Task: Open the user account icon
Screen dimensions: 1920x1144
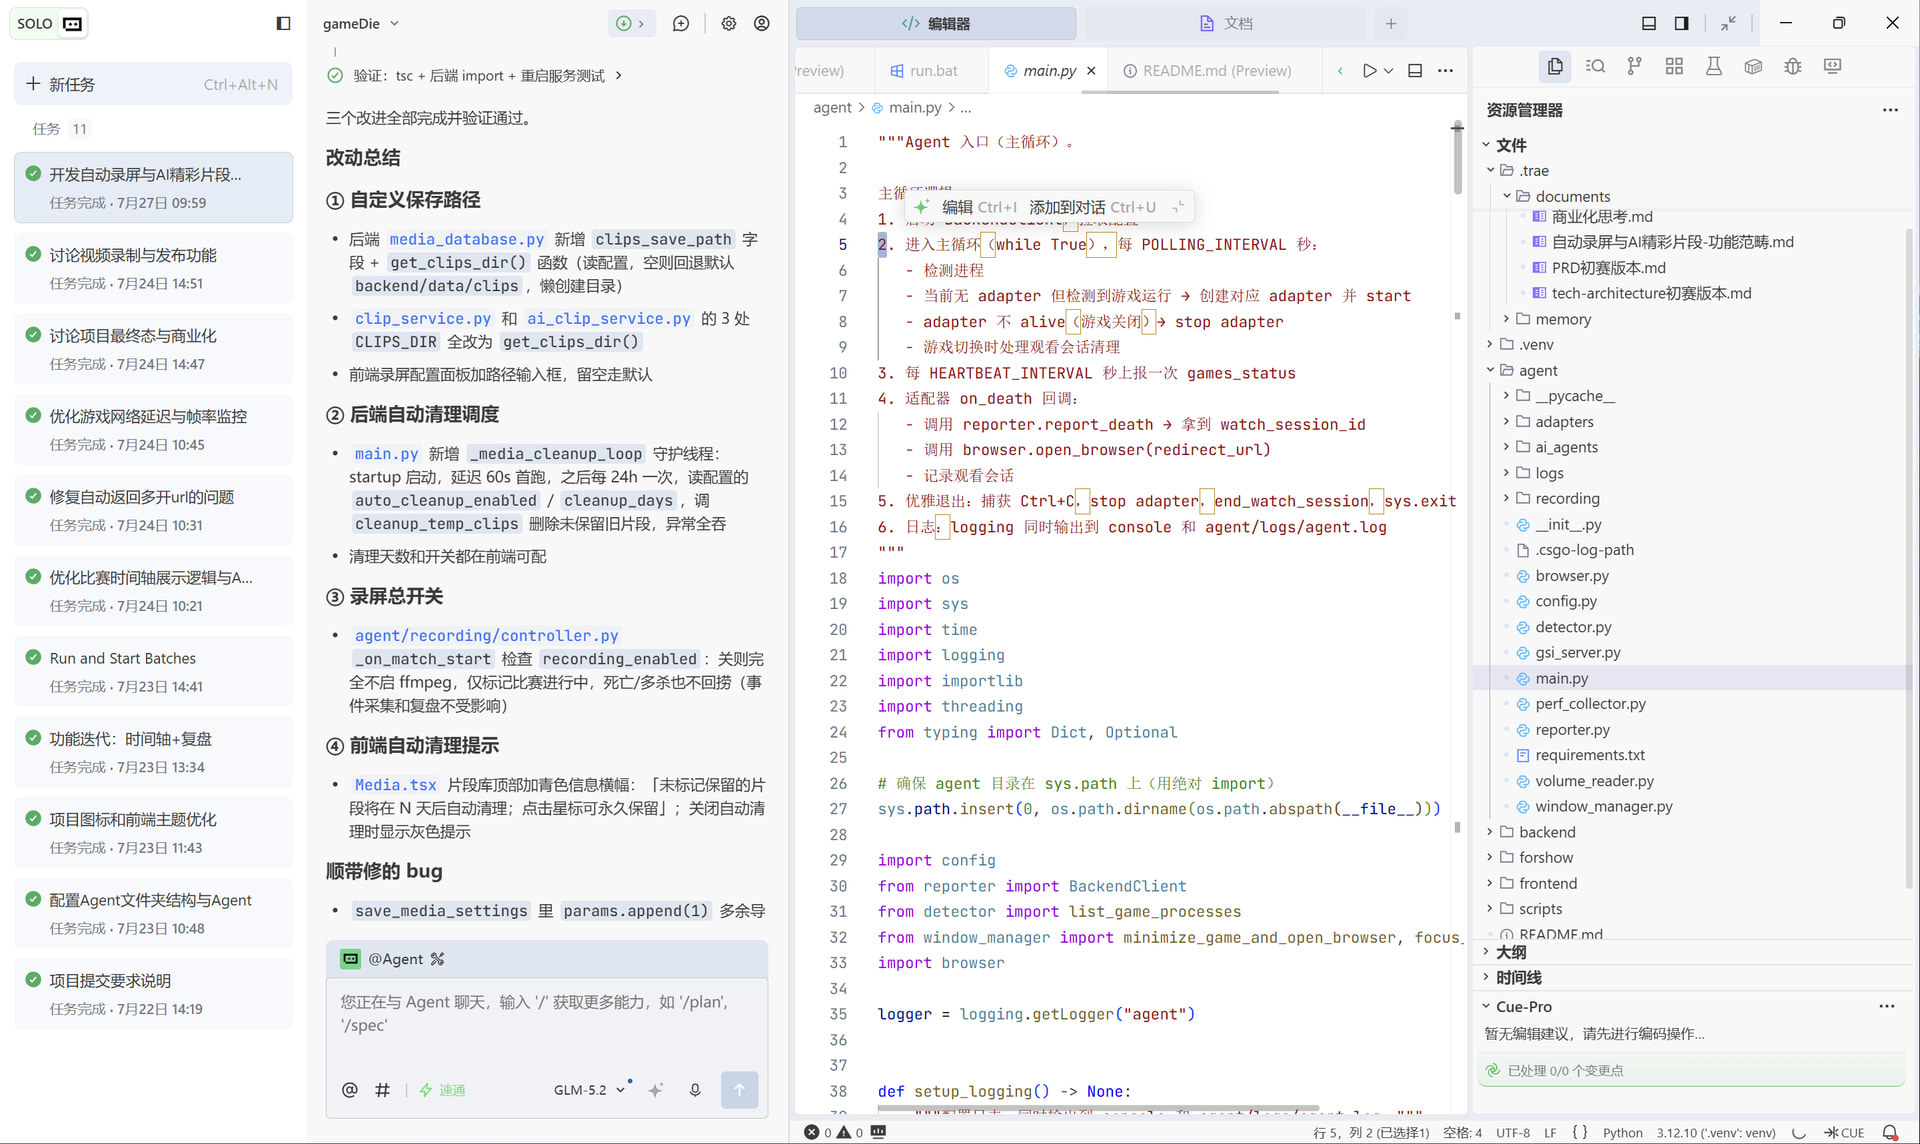Action: point(762,23)
